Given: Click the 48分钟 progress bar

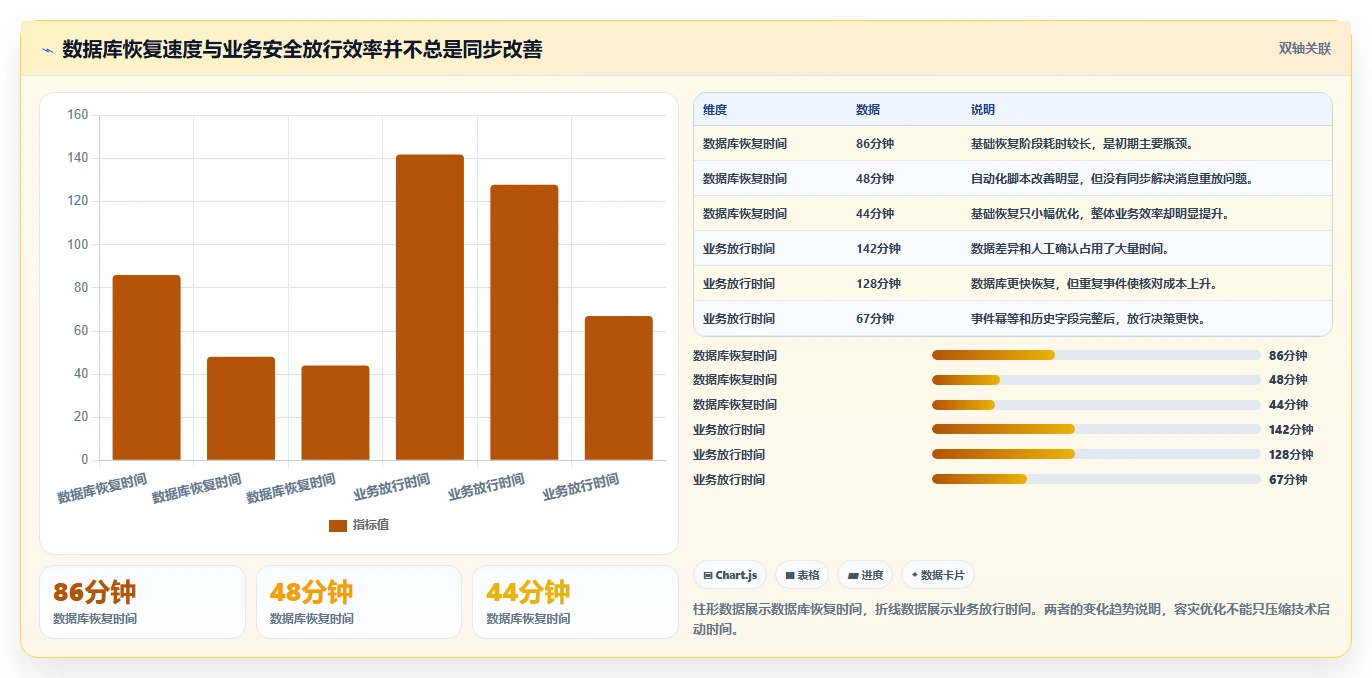Looking at the screenshot, I should (1096, 380).
